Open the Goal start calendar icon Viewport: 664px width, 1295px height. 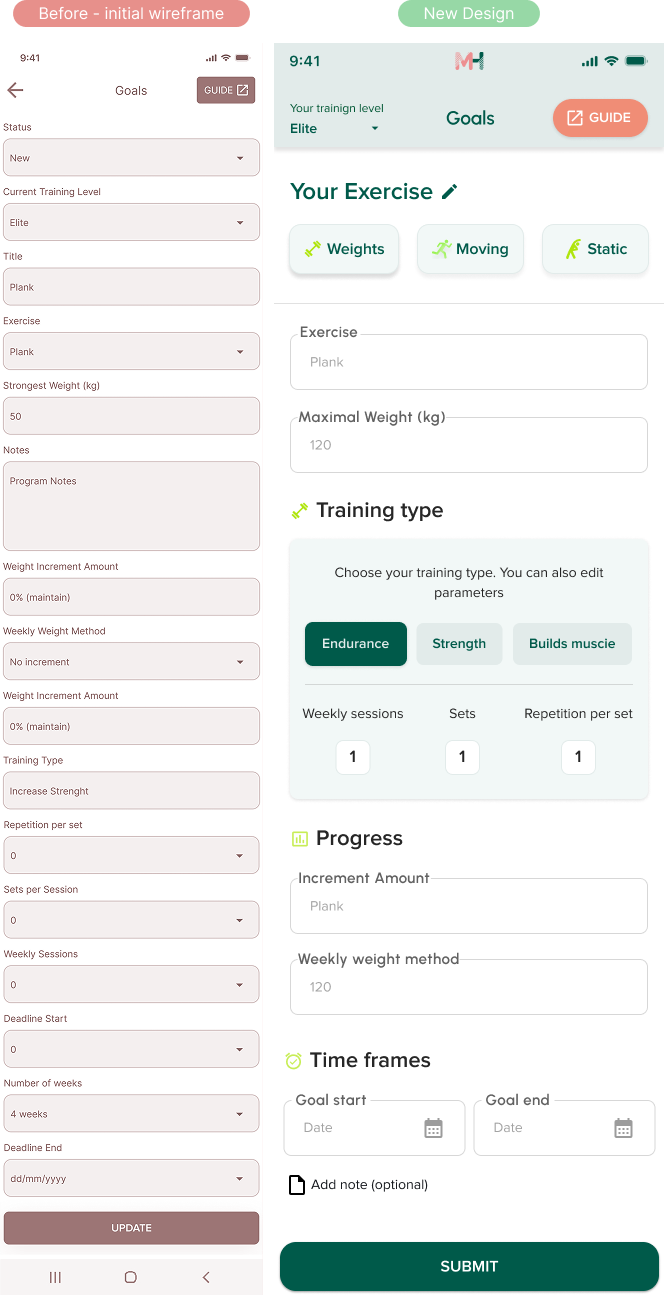pyautogui.click(x=433, y=1128)
